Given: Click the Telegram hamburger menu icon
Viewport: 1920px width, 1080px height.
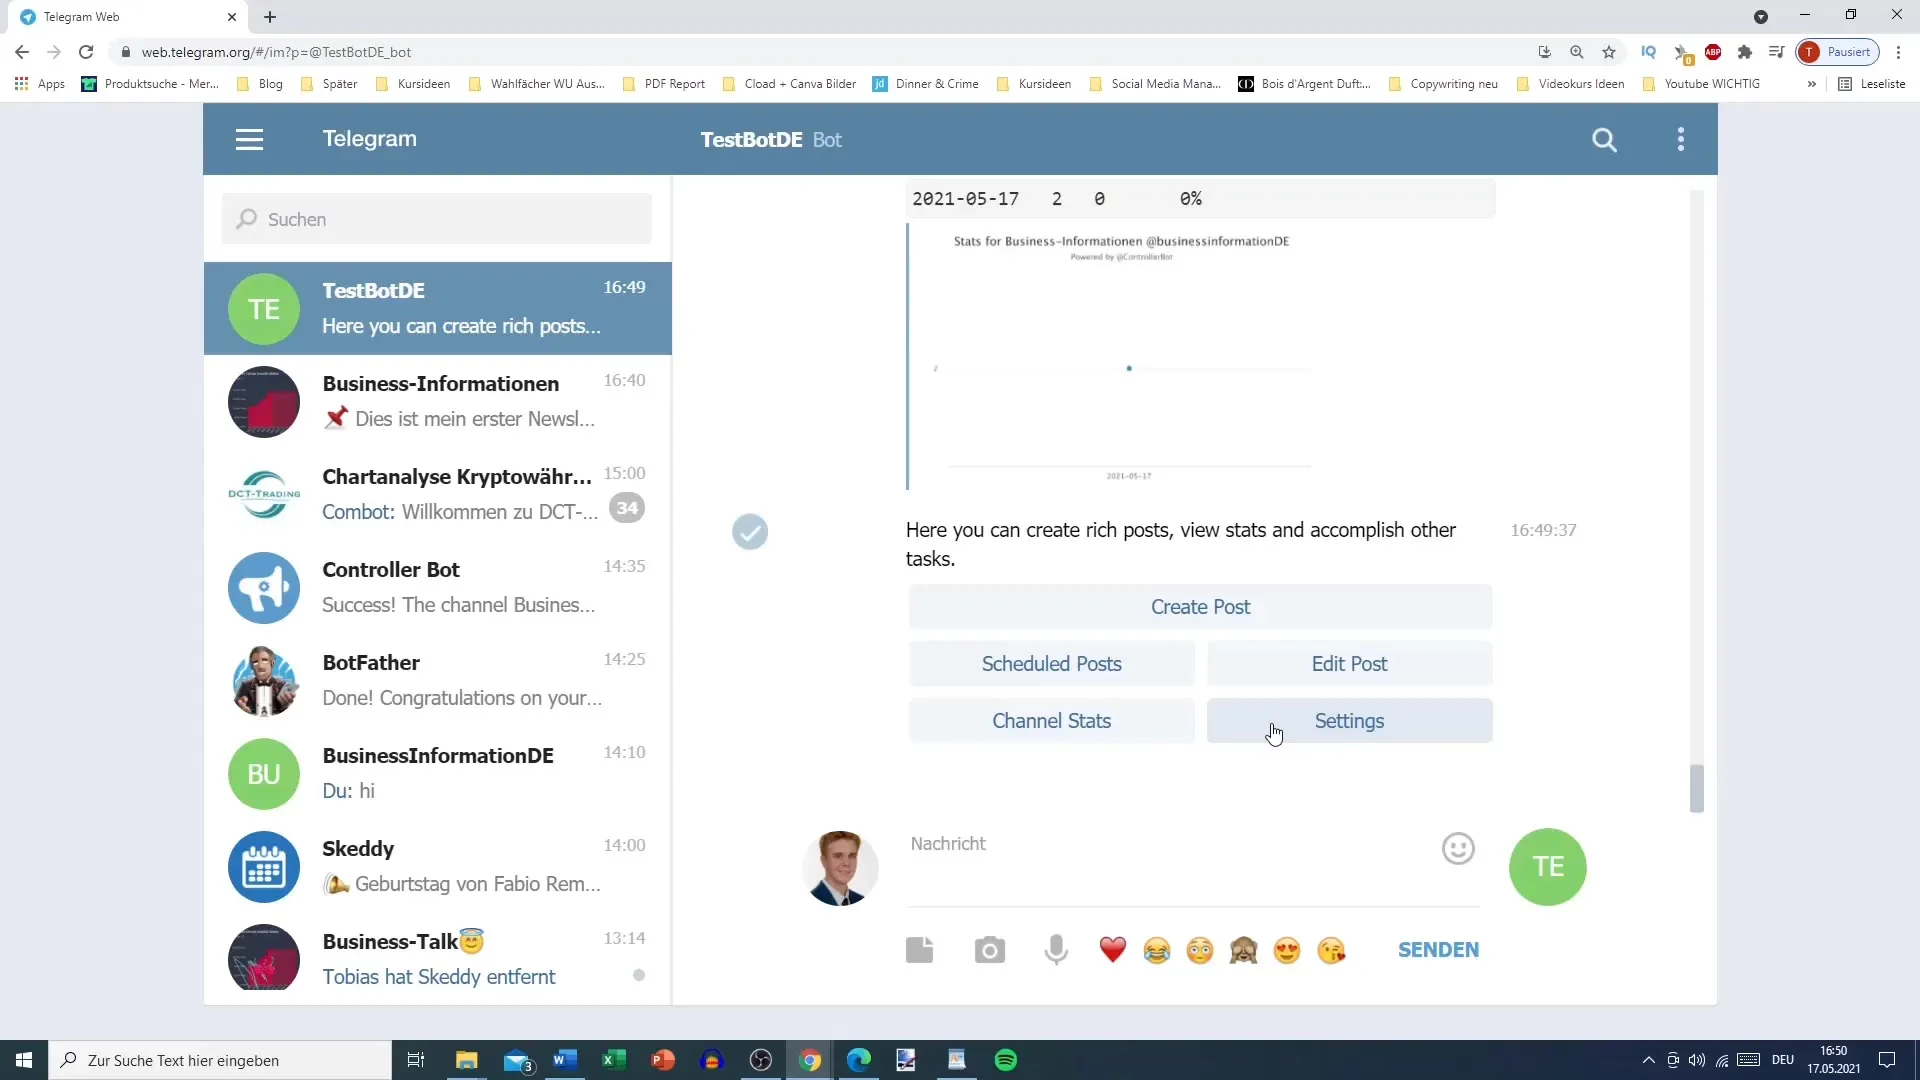Looking at the screenshot, I should (249, 140).
